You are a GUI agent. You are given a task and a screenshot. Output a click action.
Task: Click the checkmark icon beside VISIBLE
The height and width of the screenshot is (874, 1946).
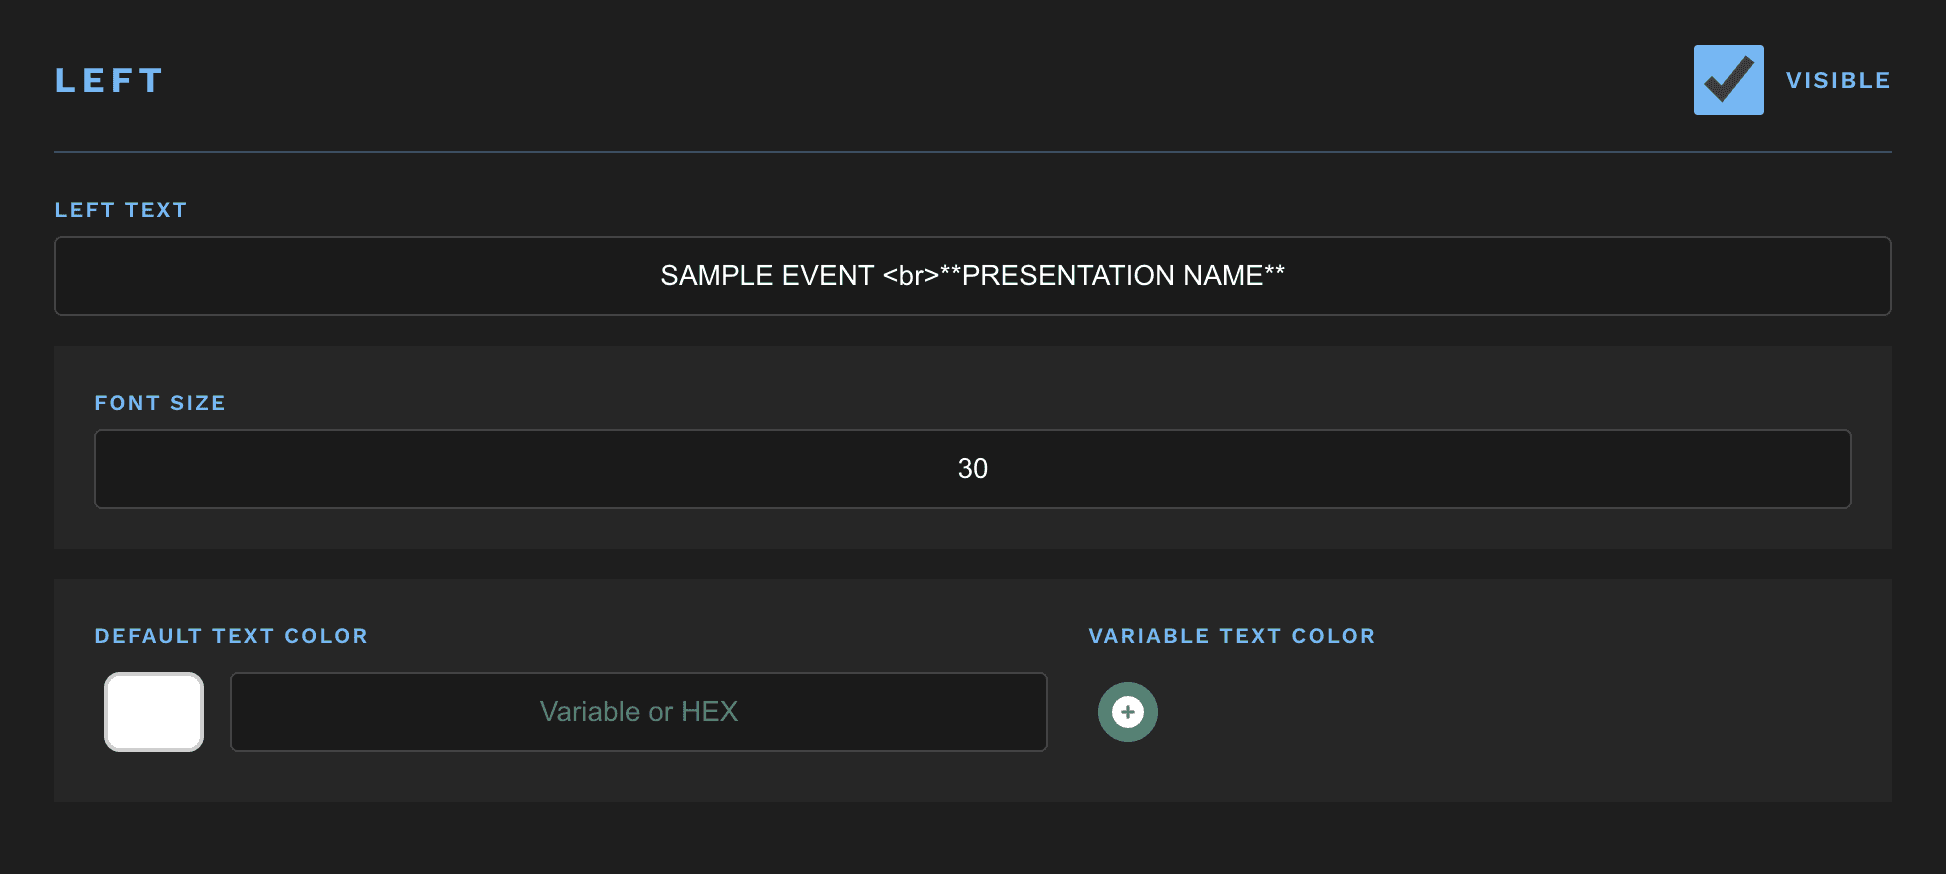point(1728,78)
